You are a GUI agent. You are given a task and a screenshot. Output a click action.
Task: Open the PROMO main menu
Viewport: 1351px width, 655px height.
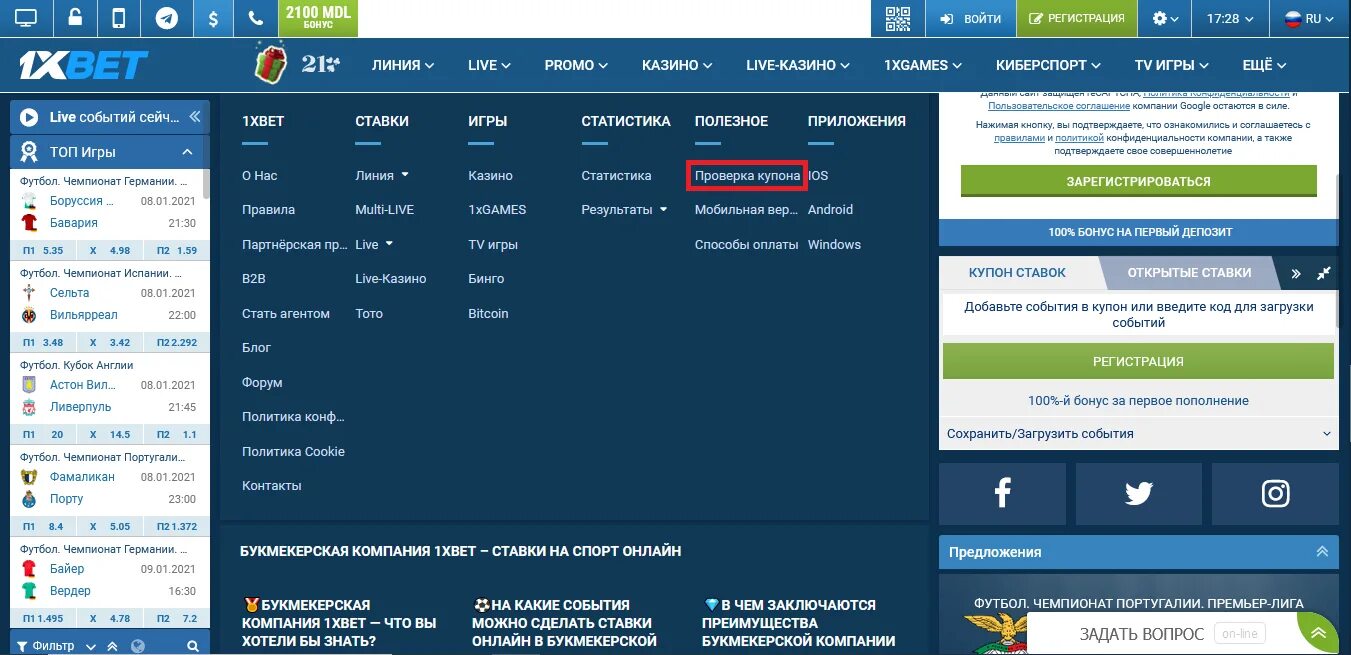point(576,65)
